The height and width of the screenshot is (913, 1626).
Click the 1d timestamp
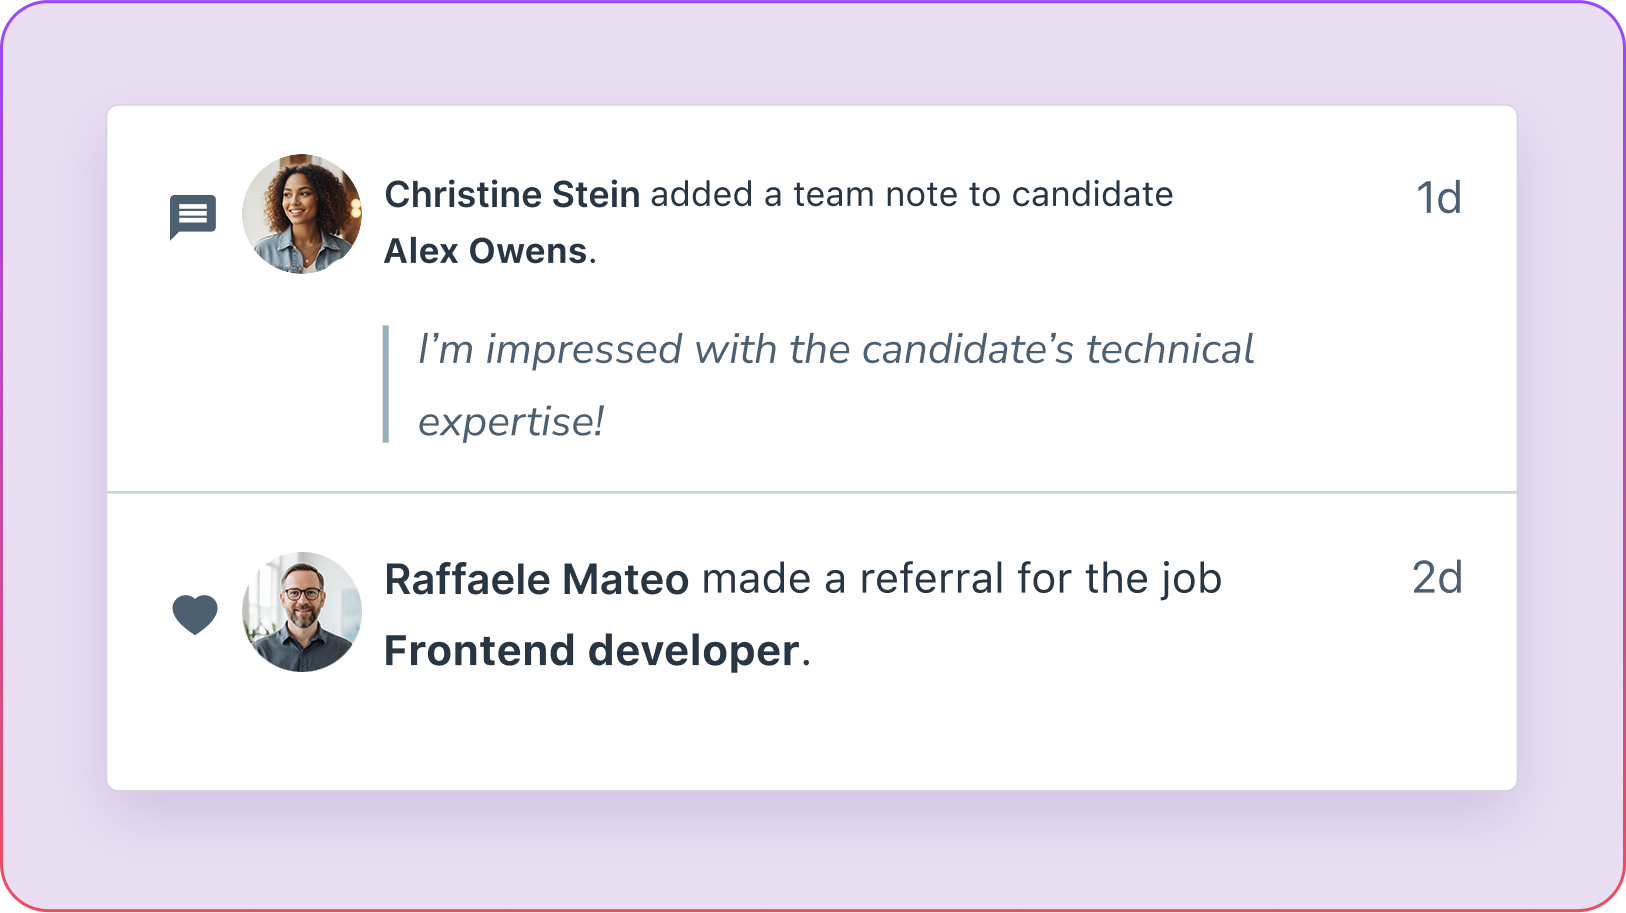[x=1438, y=199]
